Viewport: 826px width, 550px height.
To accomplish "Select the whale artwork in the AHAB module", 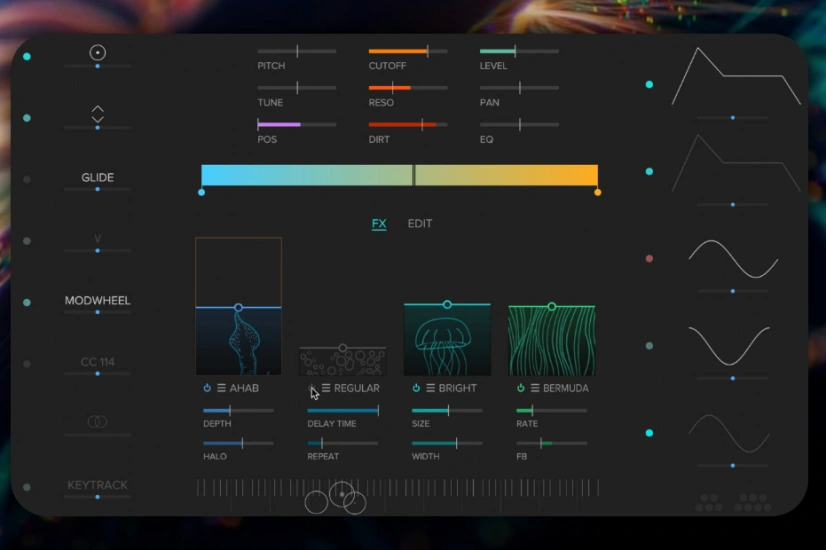I will (238, 341).
